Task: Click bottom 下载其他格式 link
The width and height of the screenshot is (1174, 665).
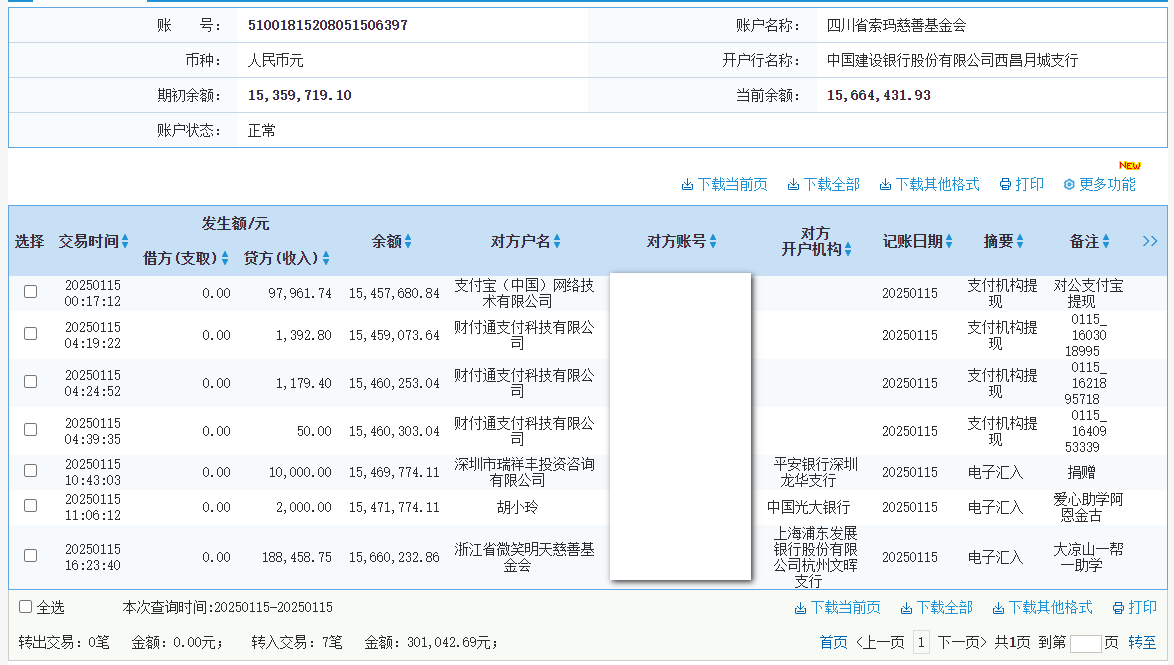Action: point(1042,607)
